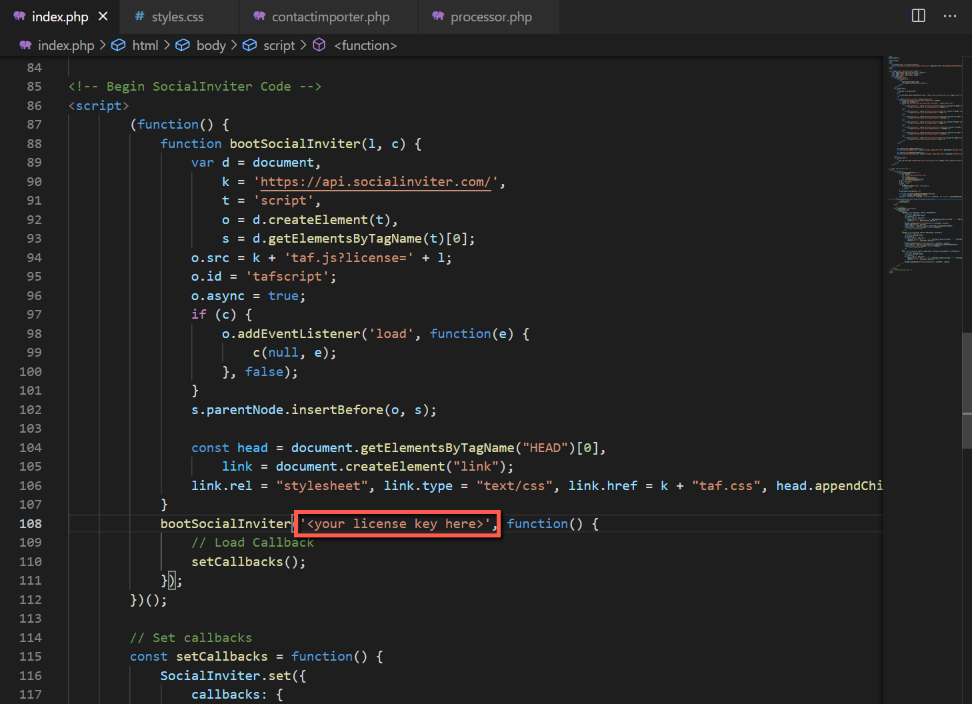Click the "stylesheet" string on line 106
This screenshot has height=704, width=972.
click(x=322, y=486)
